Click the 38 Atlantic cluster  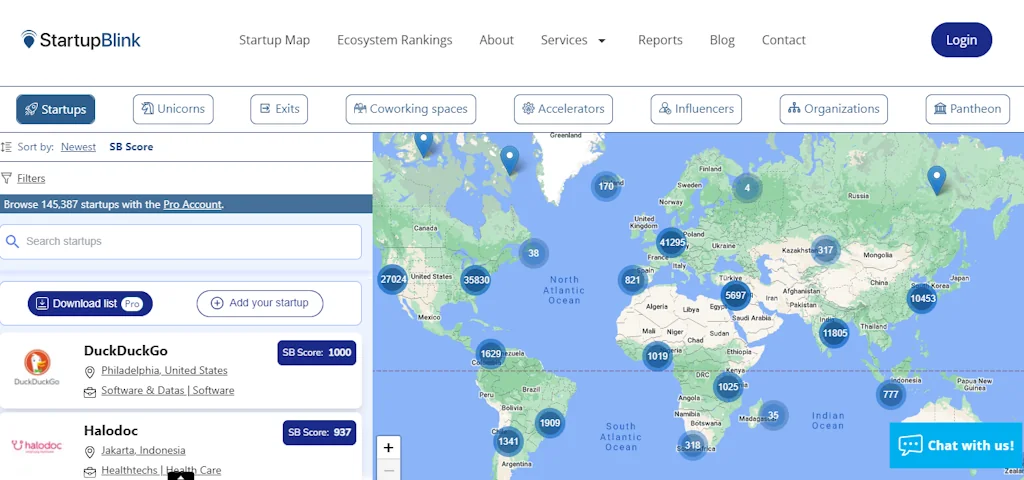point(534,253)
